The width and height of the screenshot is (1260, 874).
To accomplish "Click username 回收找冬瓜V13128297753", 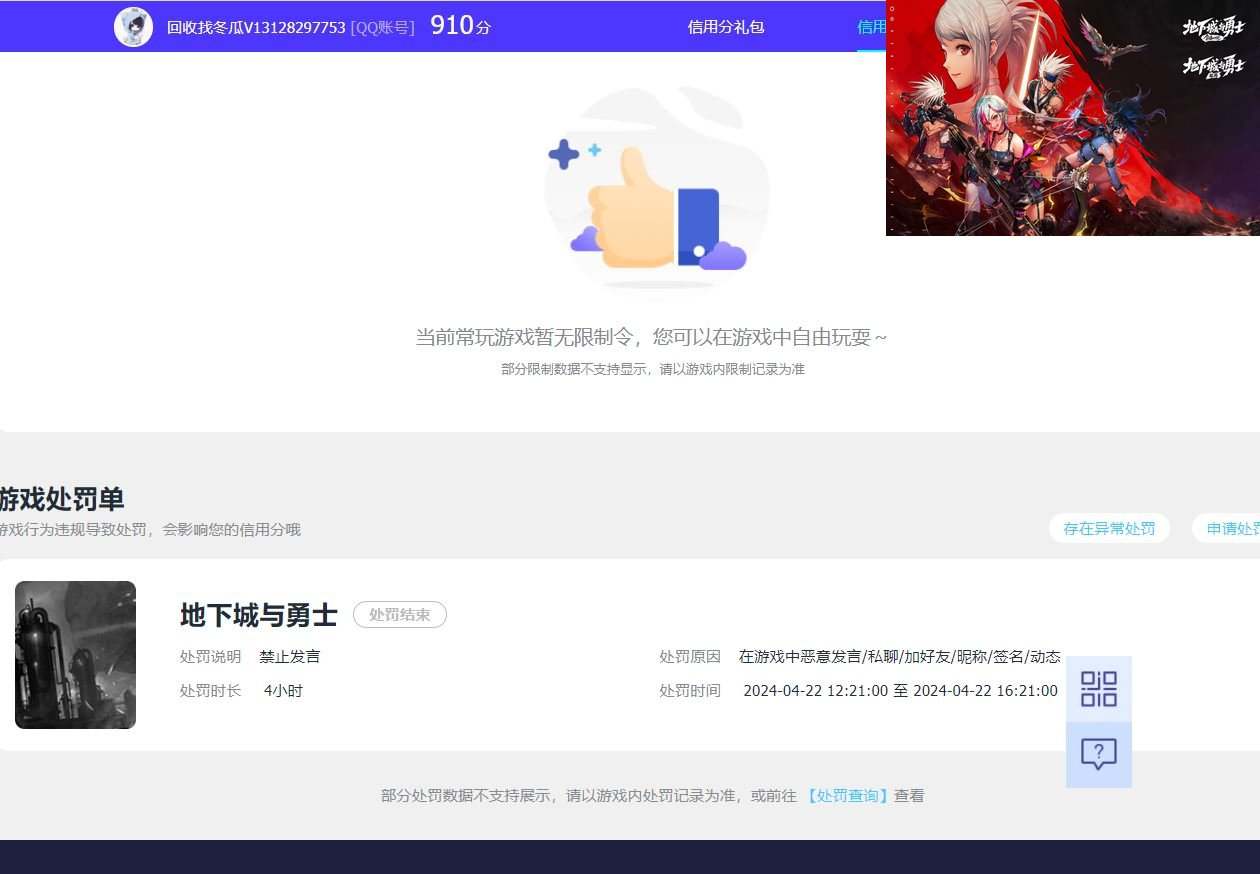I will tap(256, 27).
